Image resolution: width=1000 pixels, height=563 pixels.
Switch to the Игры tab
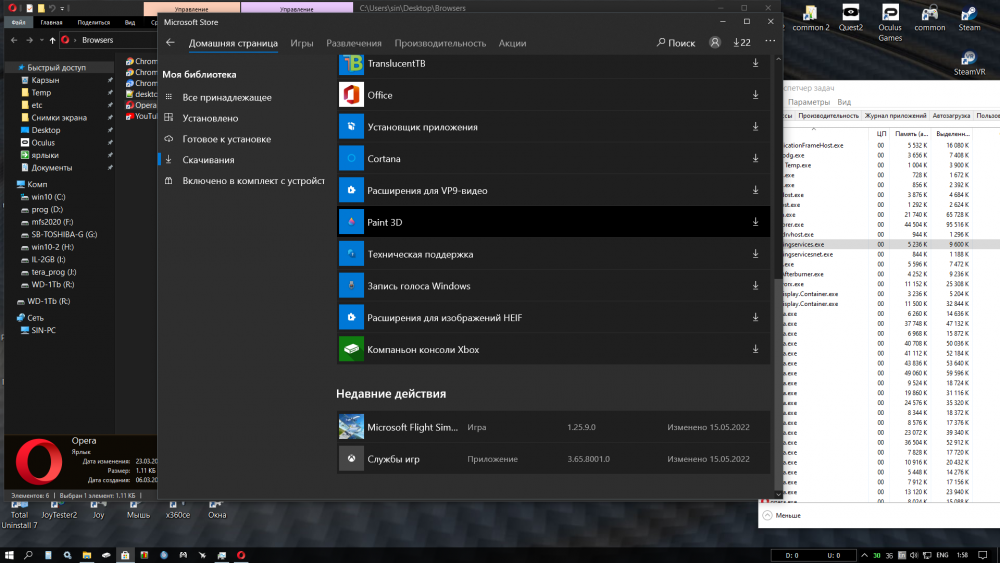click(302, 43)
